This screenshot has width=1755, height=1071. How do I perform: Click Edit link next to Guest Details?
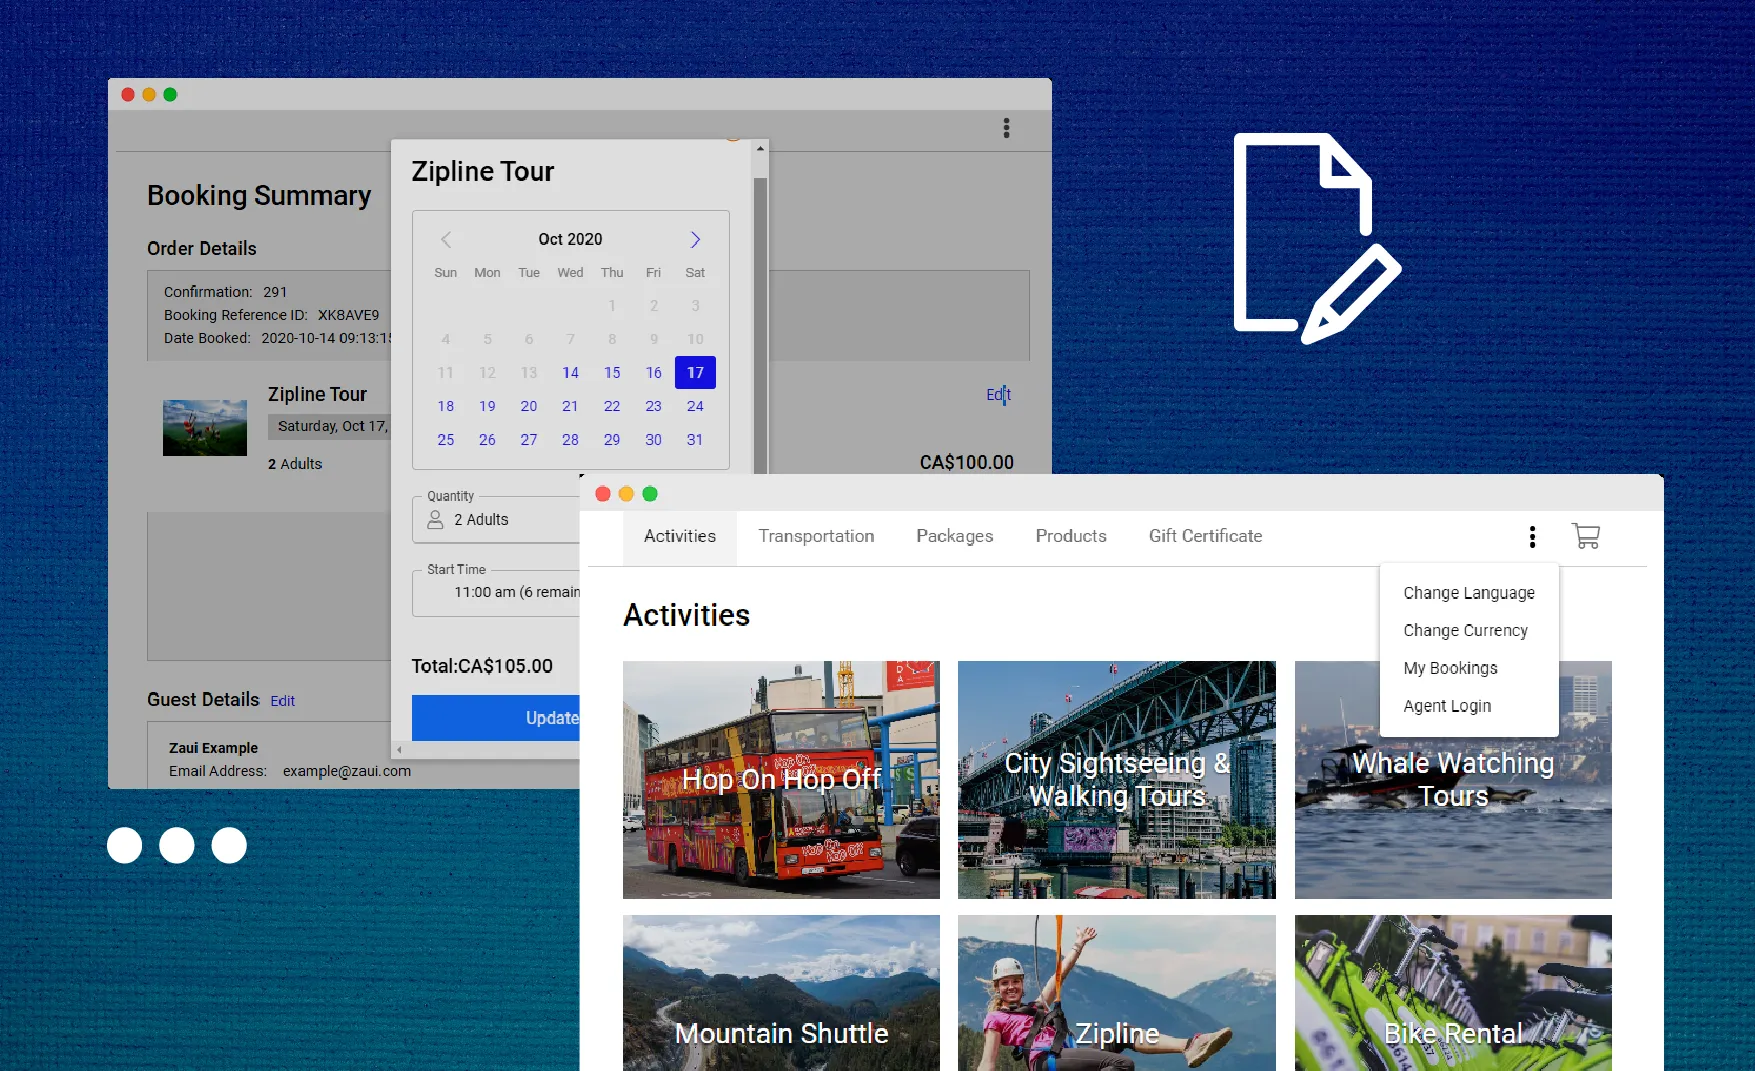(x=283, y=701)
